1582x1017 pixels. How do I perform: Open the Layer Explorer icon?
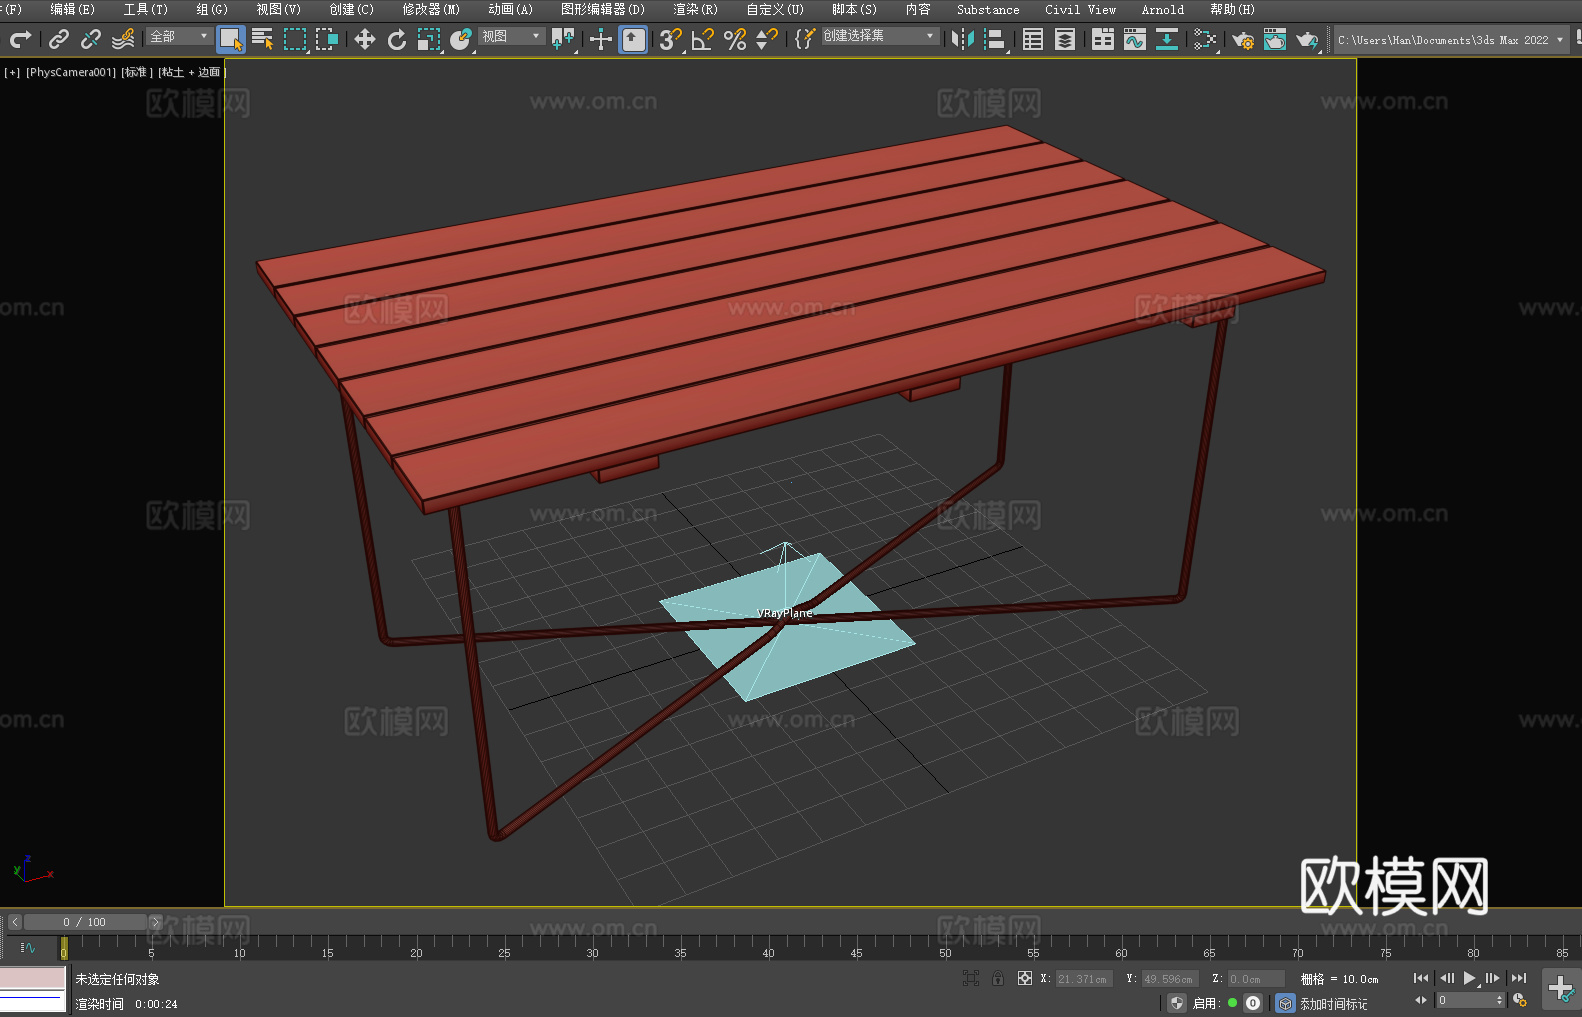point(1065,39)
